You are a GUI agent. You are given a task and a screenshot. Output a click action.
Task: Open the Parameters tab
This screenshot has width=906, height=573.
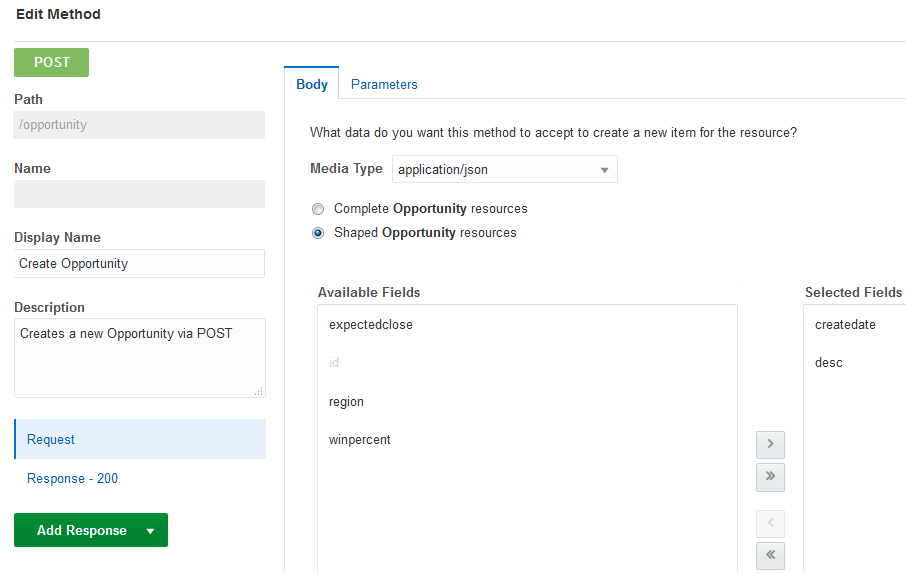[384, 85]
